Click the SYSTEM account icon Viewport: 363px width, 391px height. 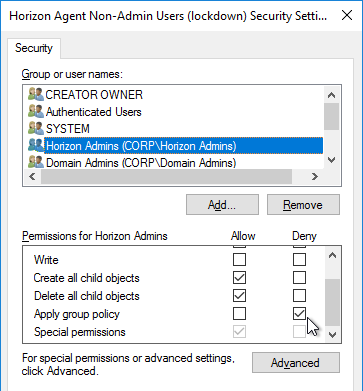tap(36, 129)
